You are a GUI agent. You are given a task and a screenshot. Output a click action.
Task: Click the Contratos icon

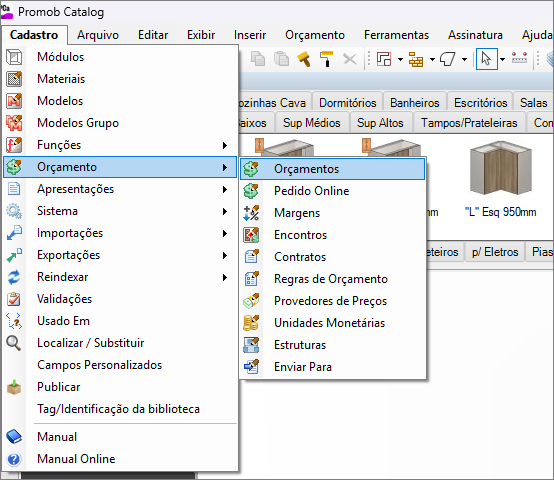point(251,257)
